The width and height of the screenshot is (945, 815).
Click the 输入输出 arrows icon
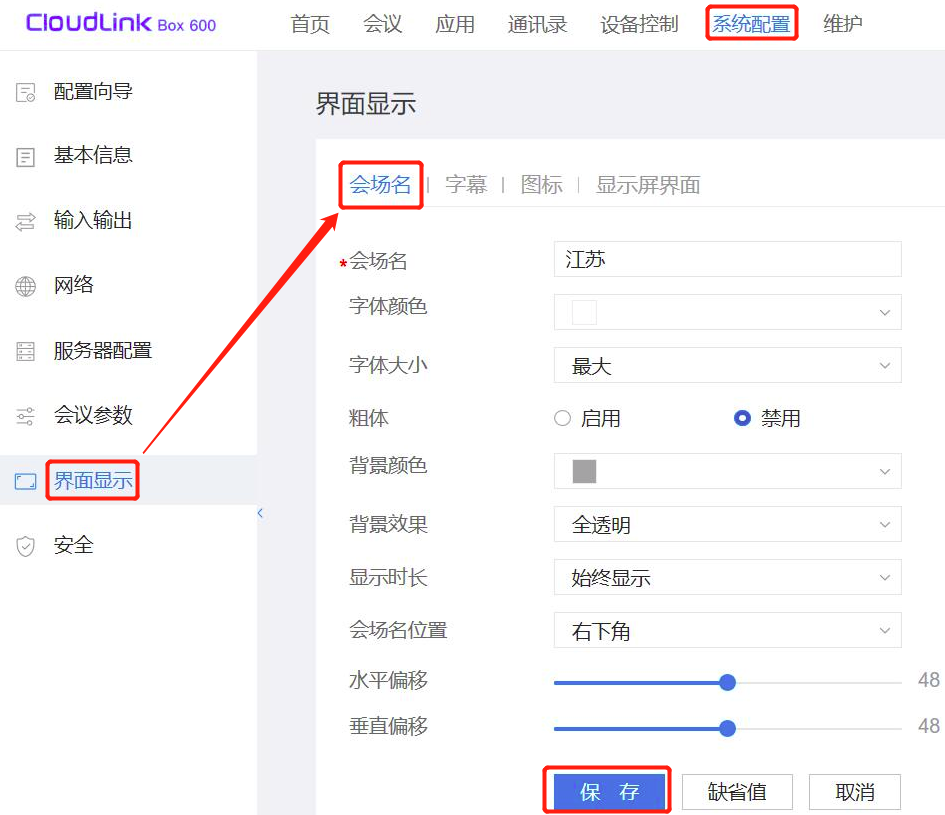coord(25,222)
